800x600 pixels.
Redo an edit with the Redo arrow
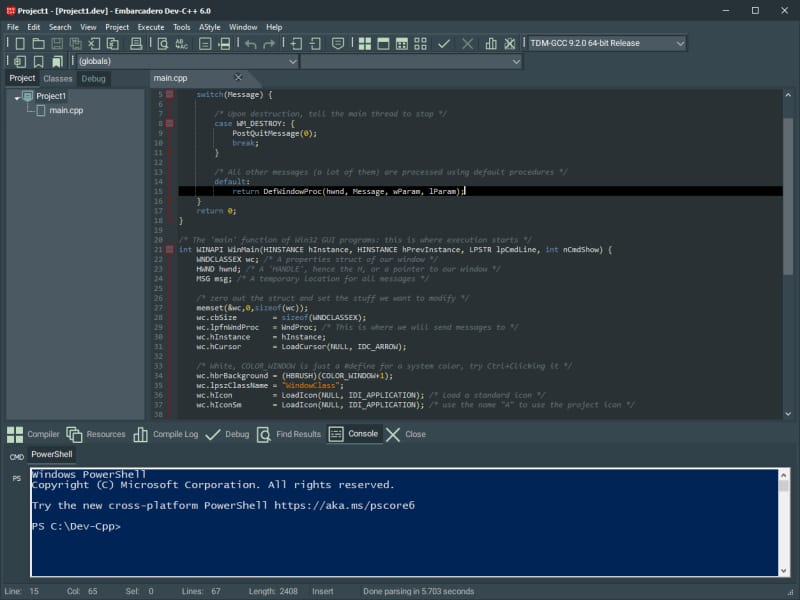tap(270, 43)
